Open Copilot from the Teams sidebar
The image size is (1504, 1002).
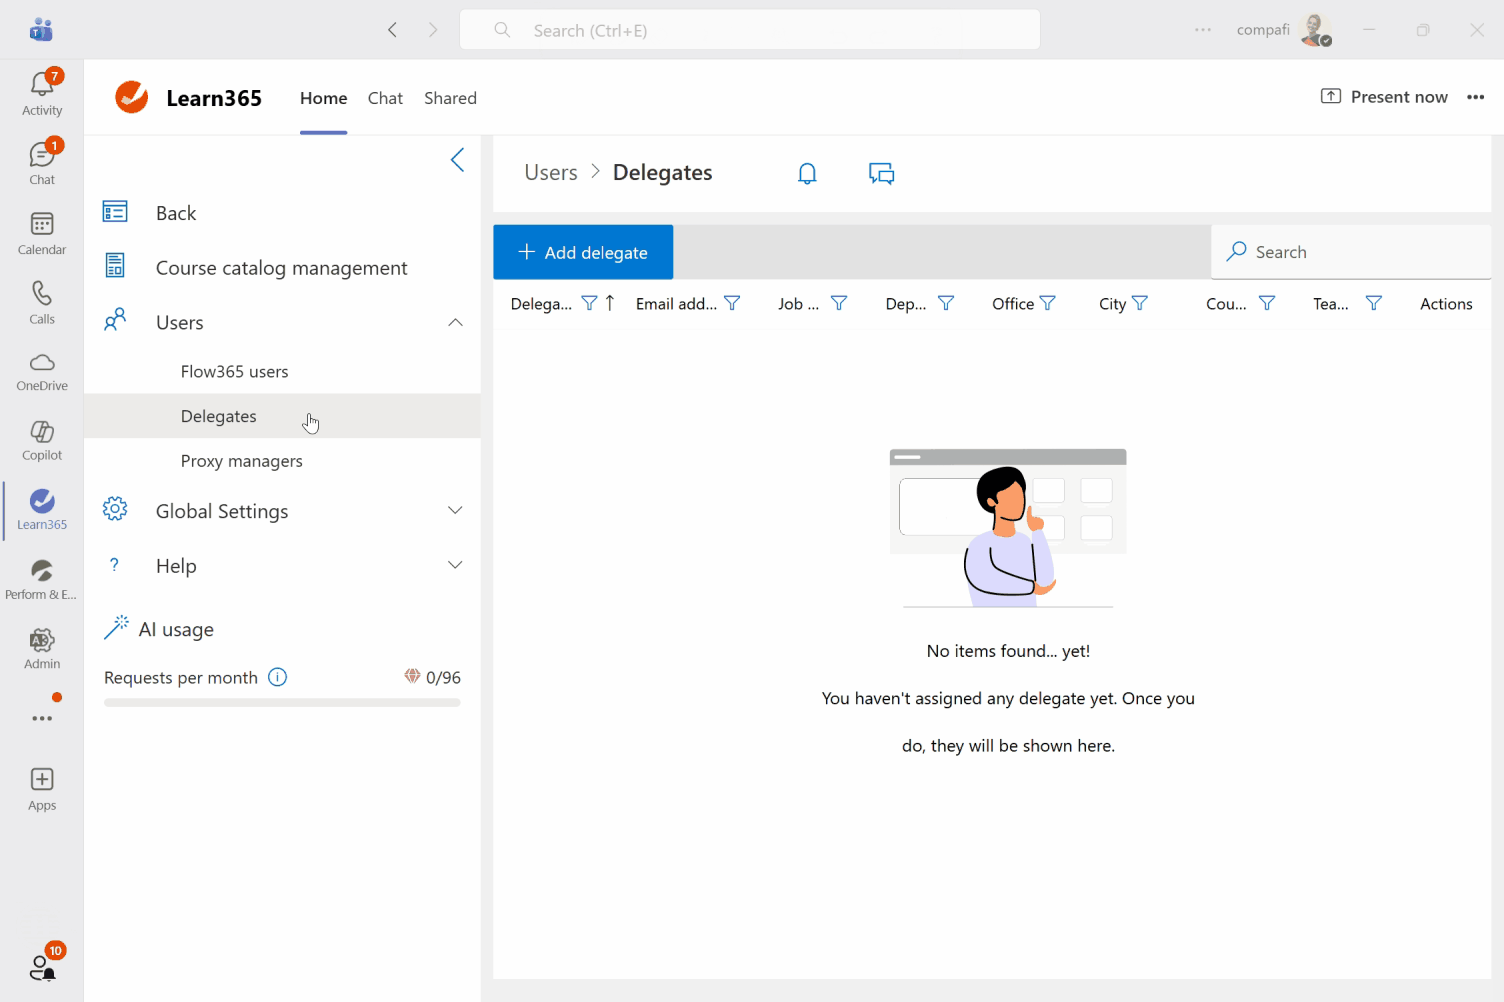pyautogui.click(x=42, y=440)
